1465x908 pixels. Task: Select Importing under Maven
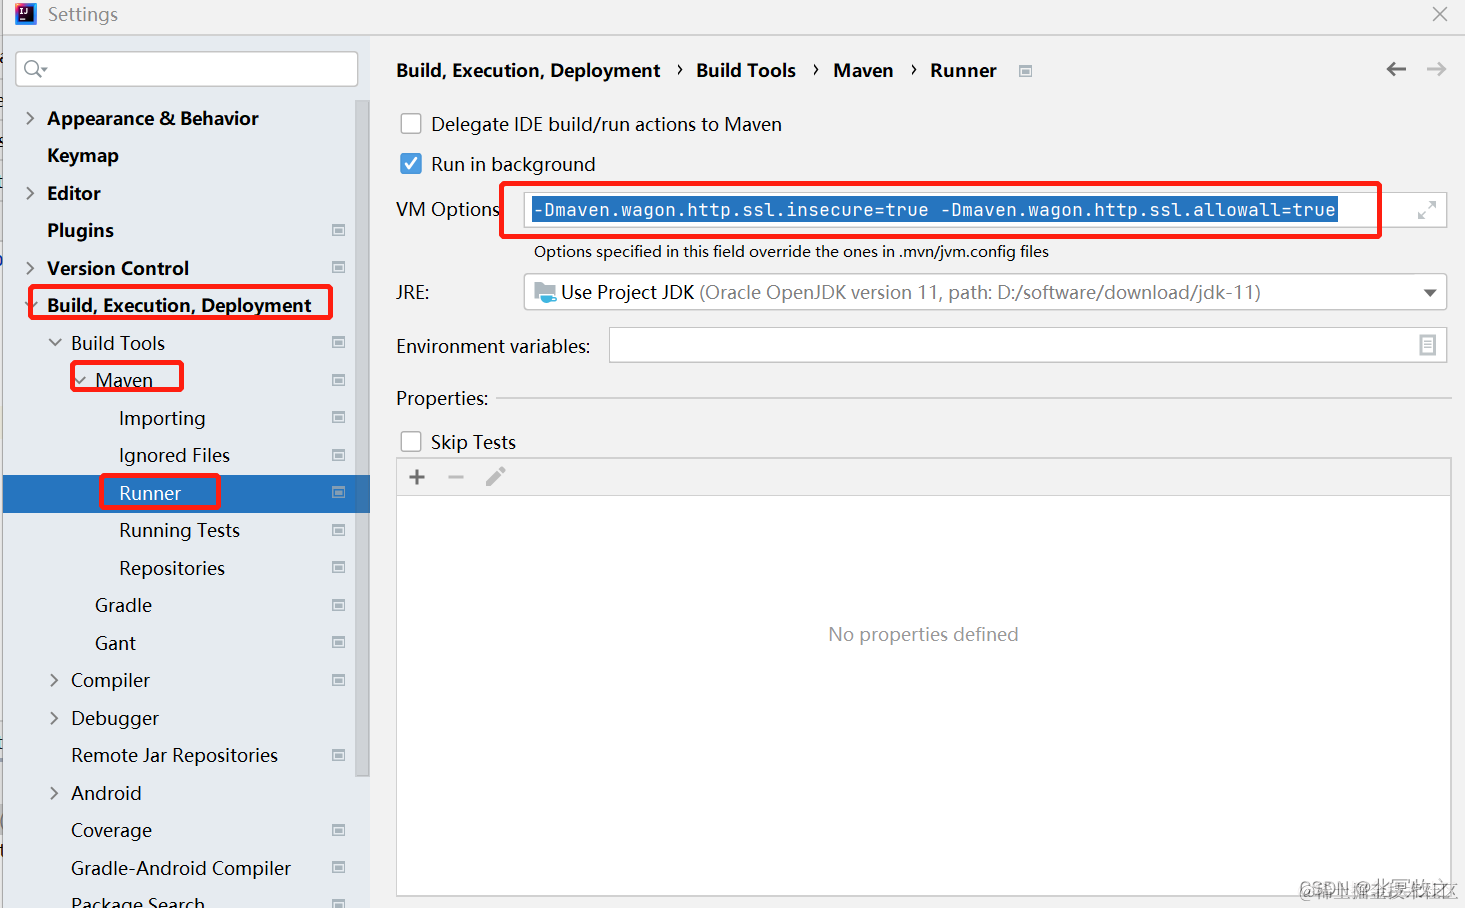pyautogui.click(x=162, y=418)
